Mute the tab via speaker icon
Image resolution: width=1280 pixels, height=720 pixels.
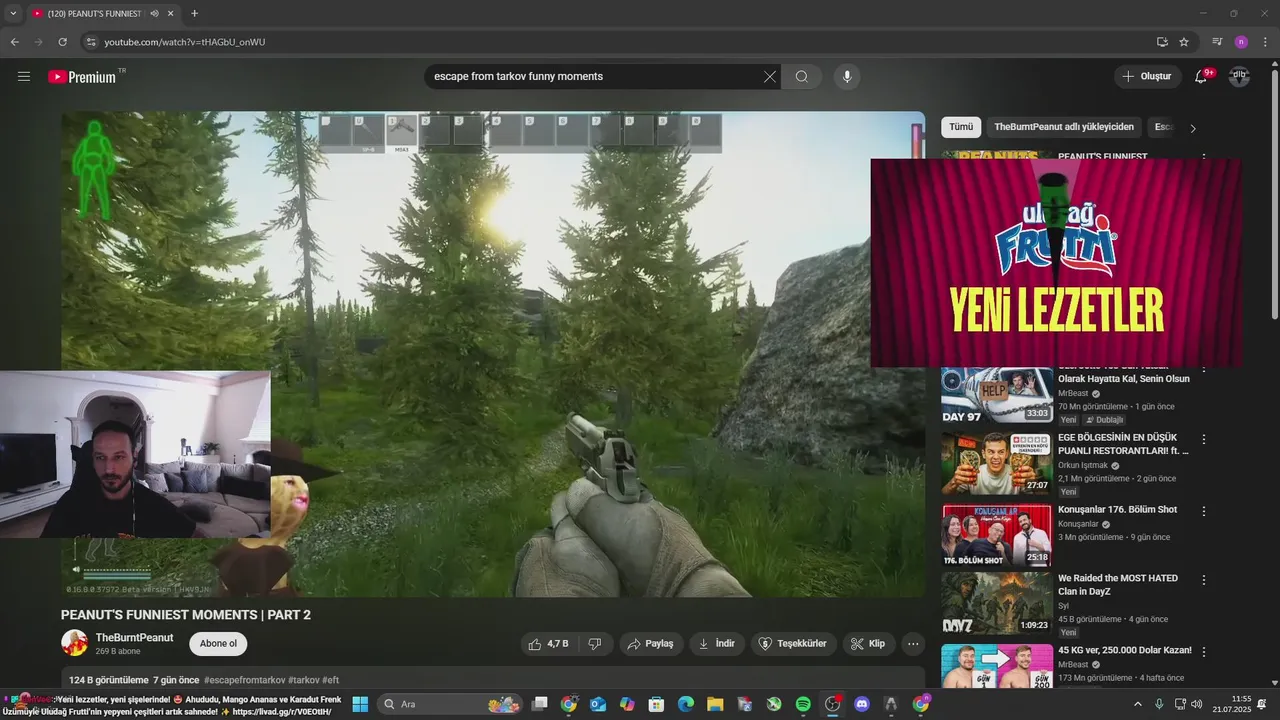(x=154, y=14)
